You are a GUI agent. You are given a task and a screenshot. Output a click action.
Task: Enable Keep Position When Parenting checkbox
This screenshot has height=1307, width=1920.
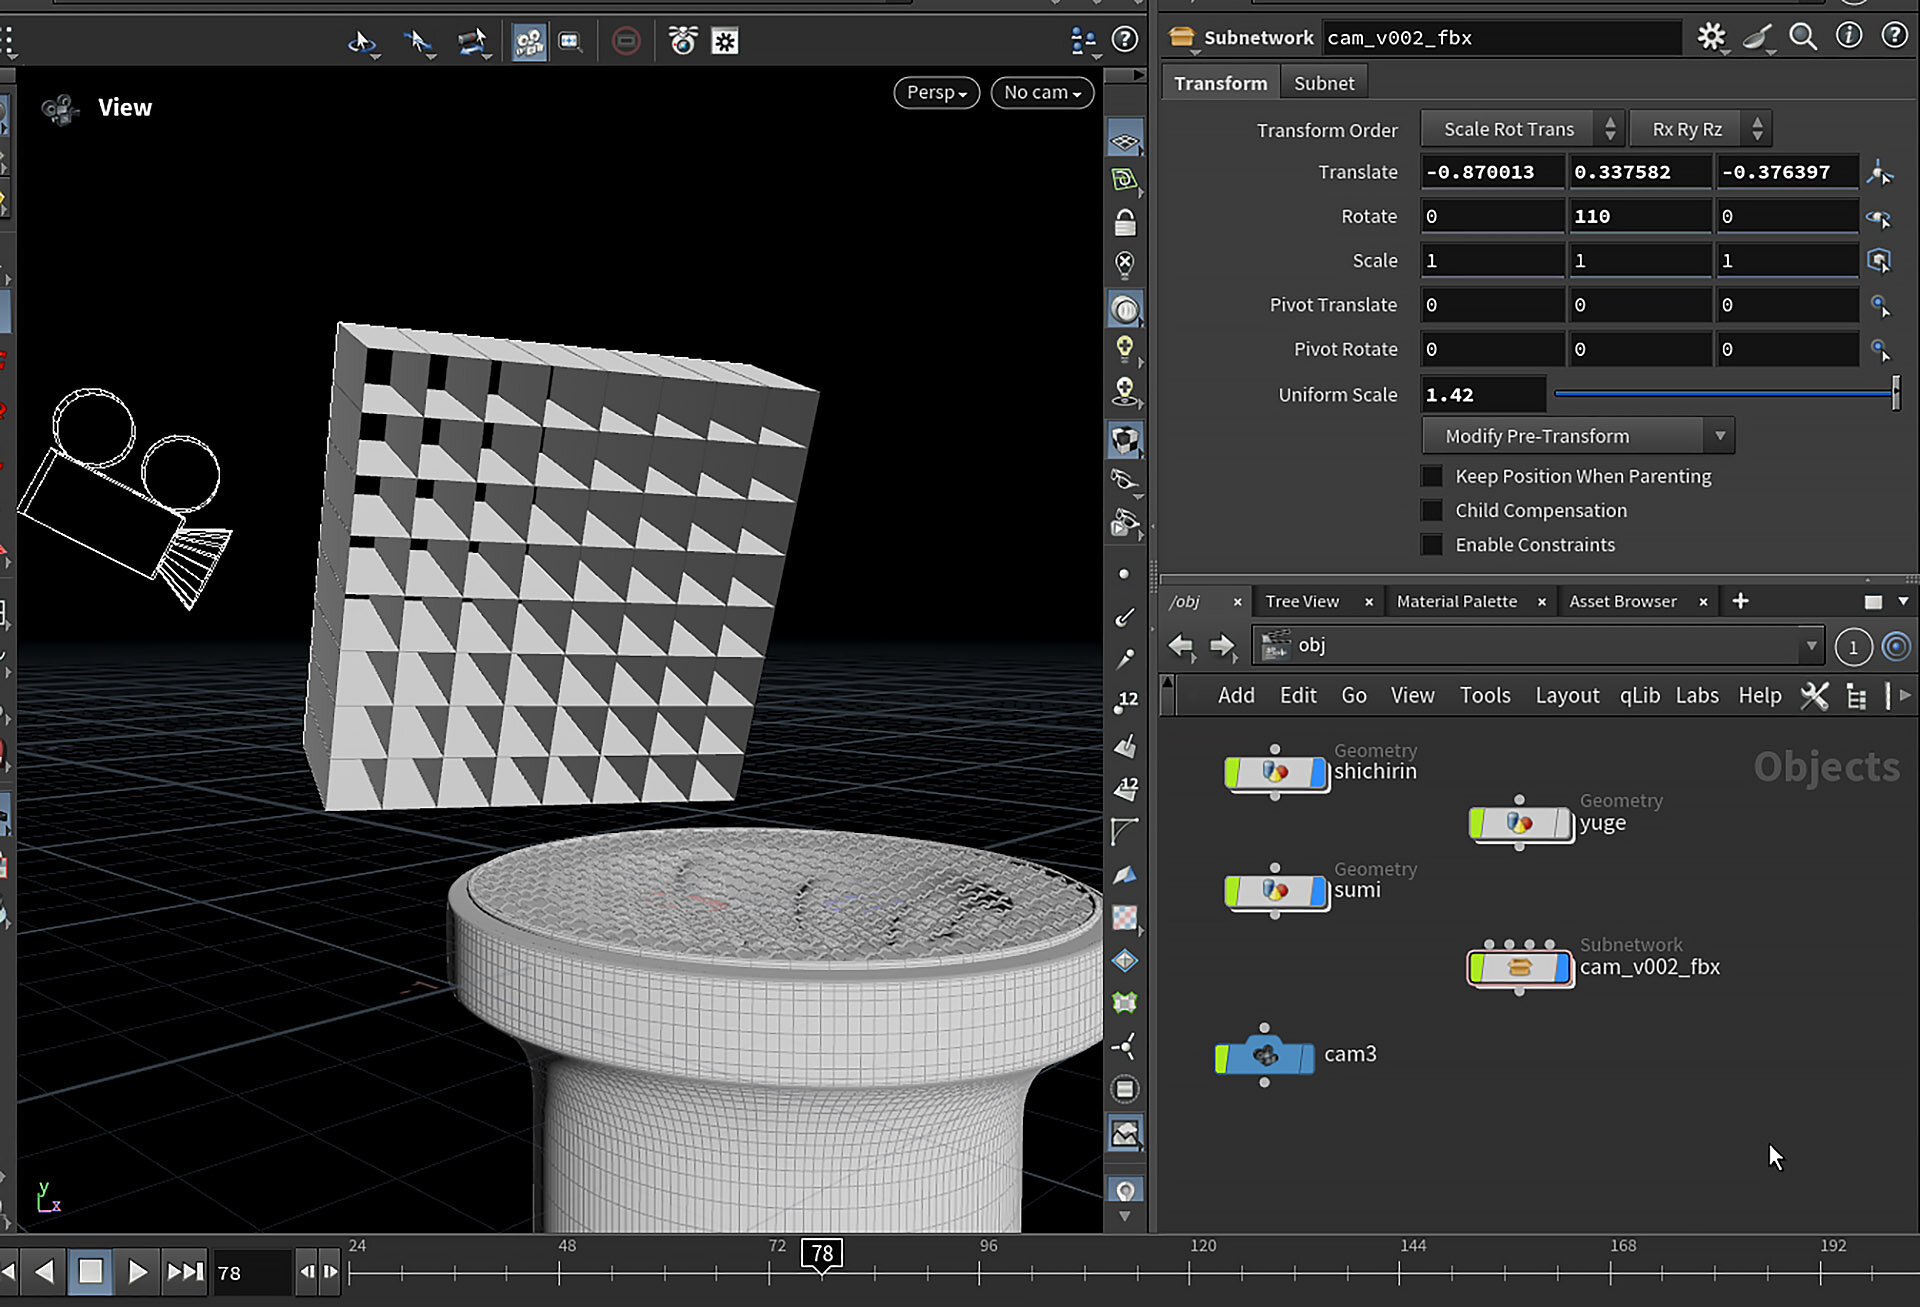click(1432, 476)
